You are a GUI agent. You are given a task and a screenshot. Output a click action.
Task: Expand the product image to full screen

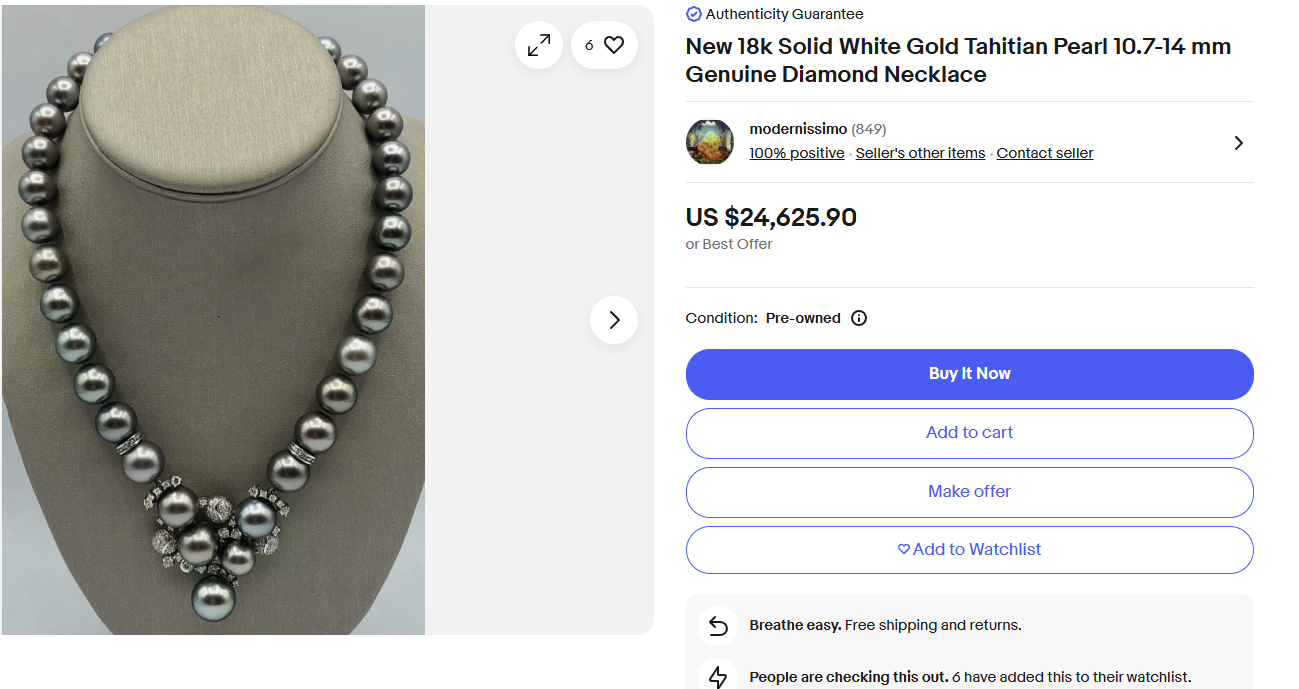pyautogui.click(x=539, y=45)
